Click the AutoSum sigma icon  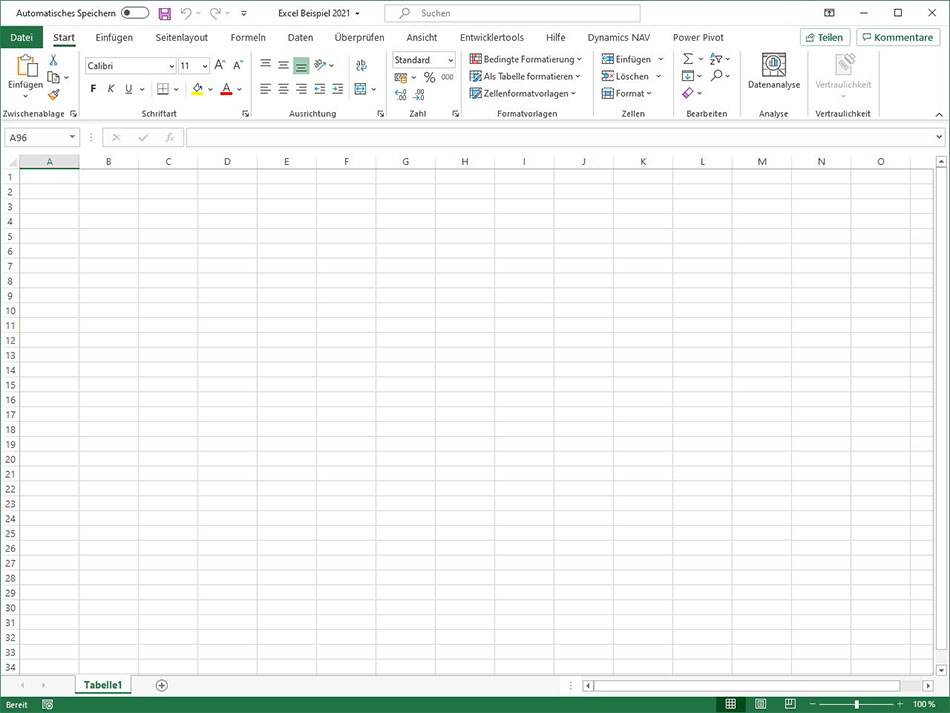pyautogui.click(x=688, y=59)
